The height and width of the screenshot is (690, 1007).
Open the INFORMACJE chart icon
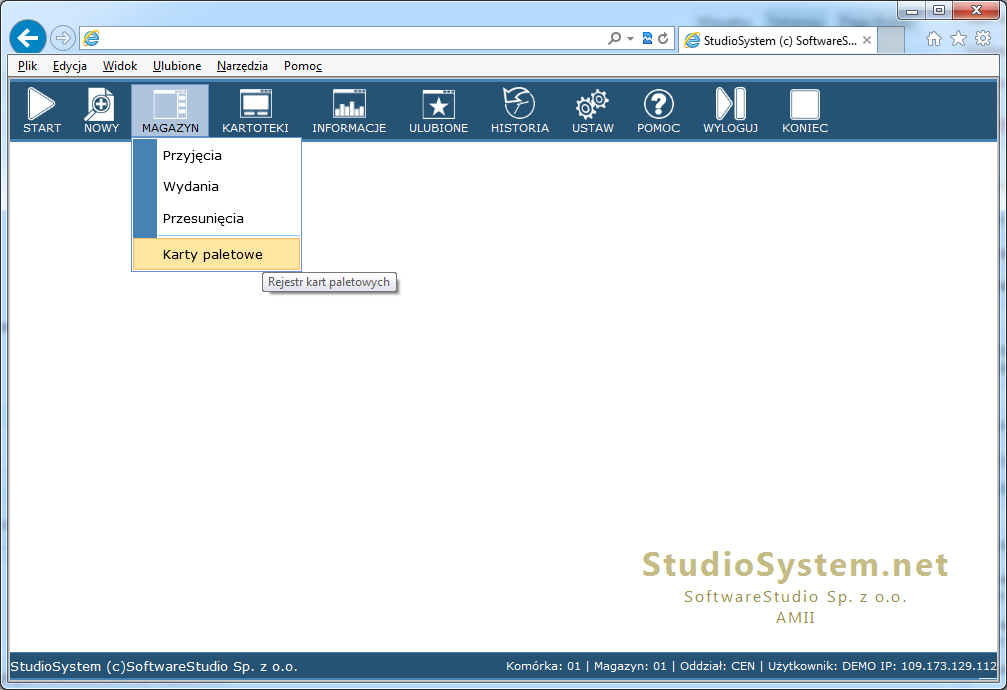pyautogui.click(x=349, y=110)
